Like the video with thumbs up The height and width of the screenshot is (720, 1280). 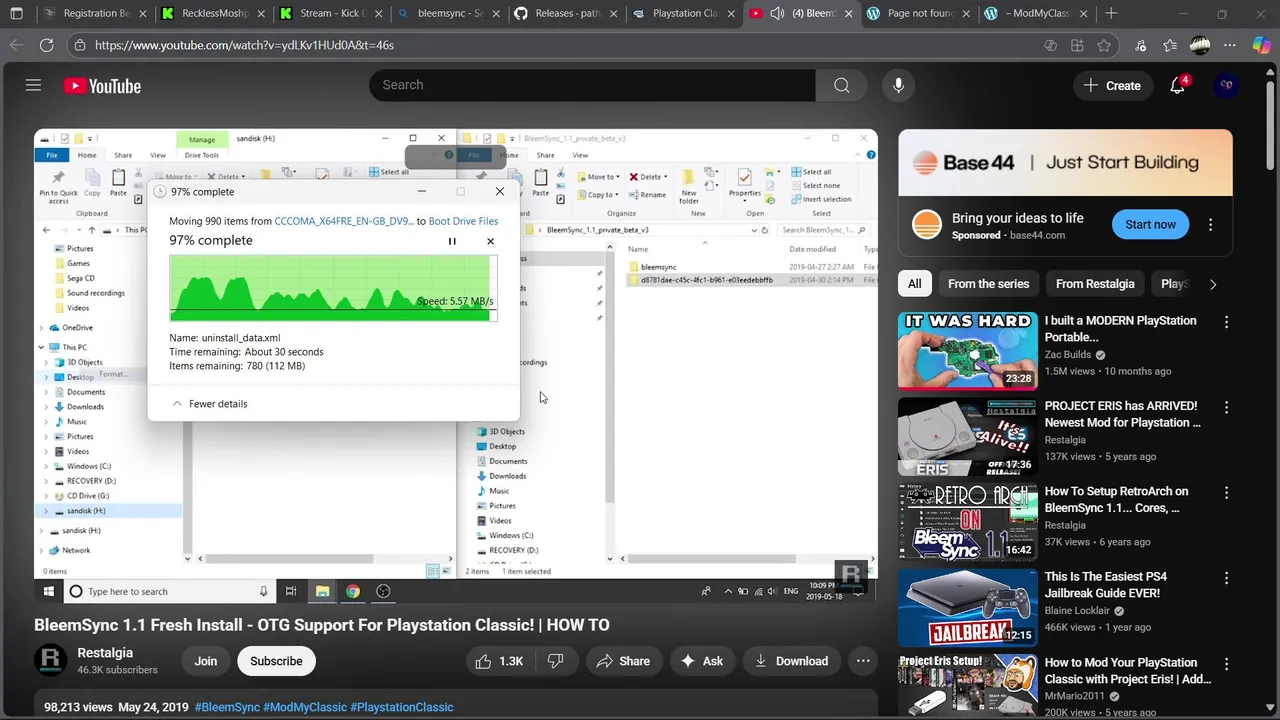click(500, 661)
